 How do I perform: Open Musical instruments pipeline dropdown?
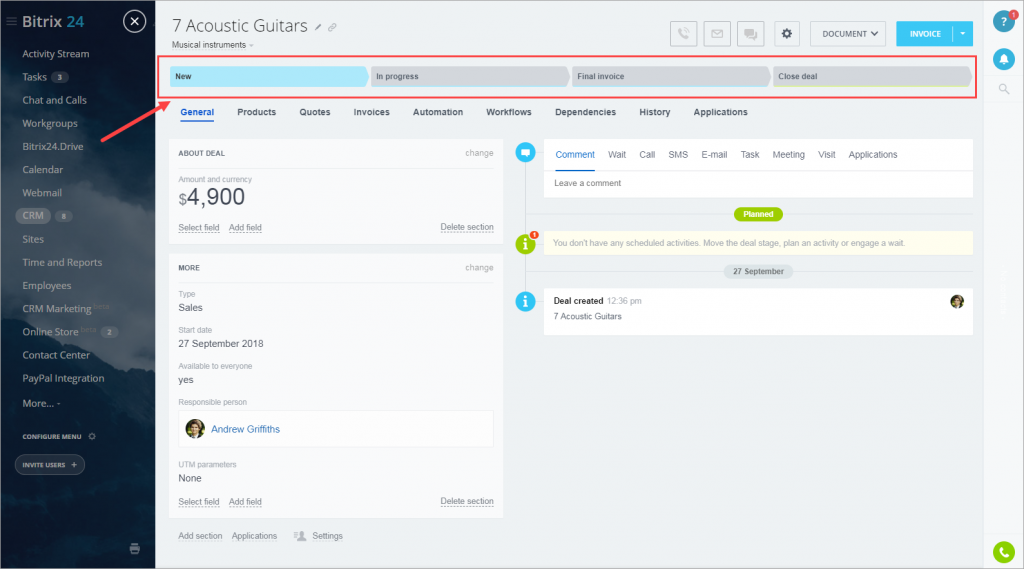click(x=212, y=45)
